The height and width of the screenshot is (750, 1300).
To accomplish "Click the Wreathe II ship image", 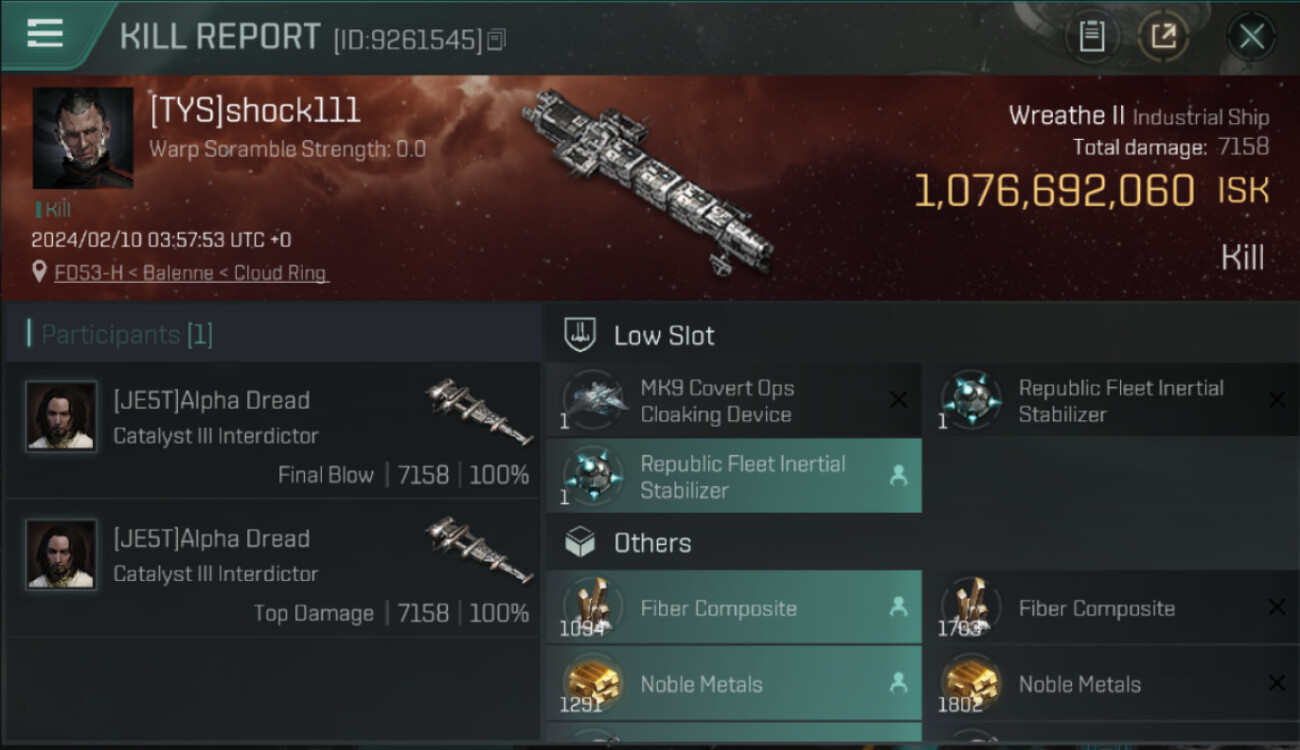I will click(648, 180).
